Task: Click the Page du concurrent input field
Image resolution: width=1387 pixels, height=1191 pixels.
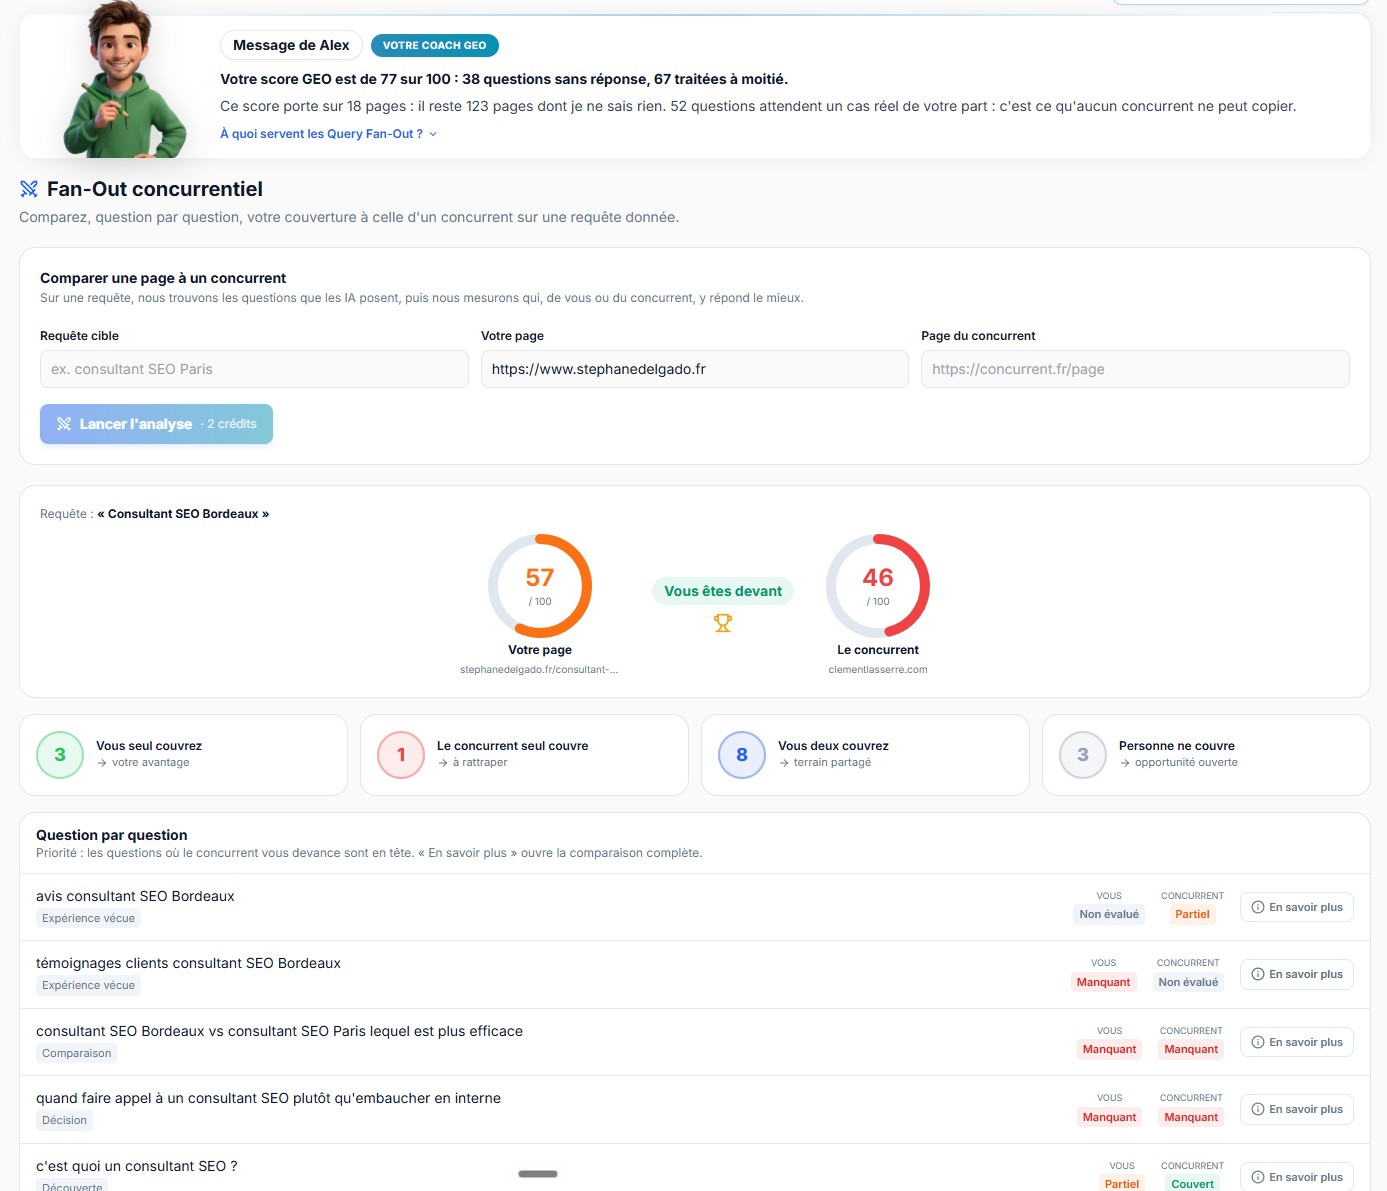Action: point(1135,369)
